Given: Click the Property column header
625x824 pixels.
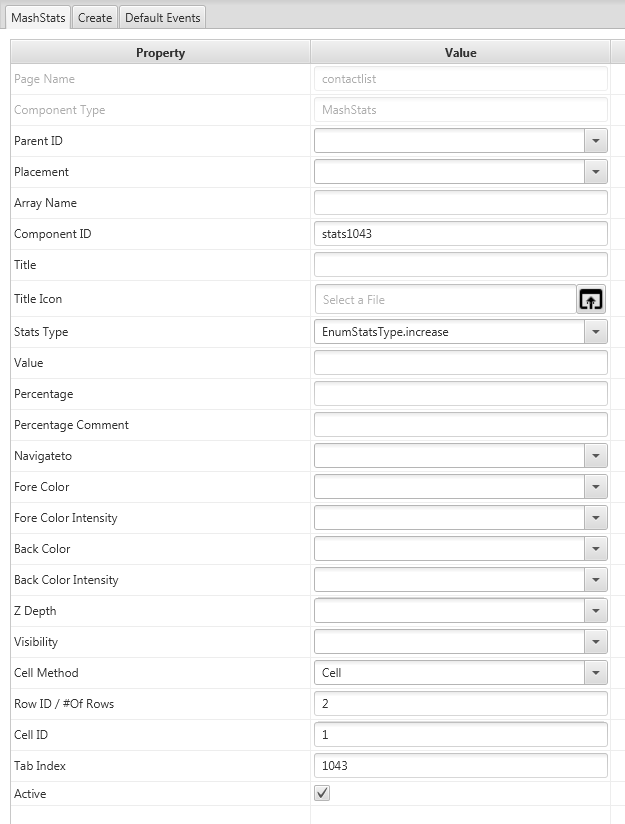Looking at the screenshot, I should (x=160, y=53).
